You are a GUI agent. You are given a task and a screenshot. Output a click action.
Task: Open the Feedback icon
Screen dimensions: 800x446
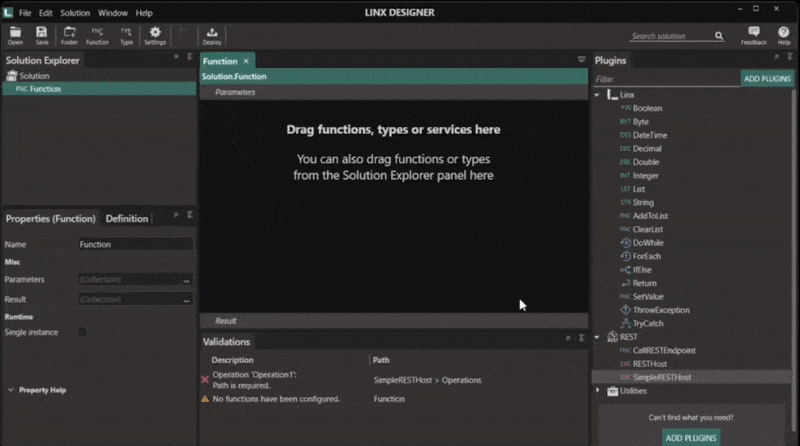point(754,36)
